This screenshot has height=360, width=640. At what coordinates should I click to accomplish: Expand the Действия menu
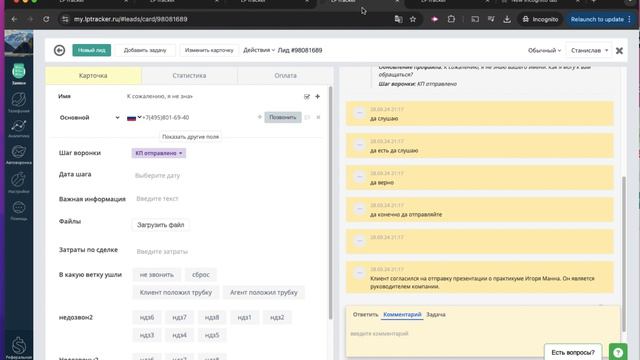pos(259,50)
